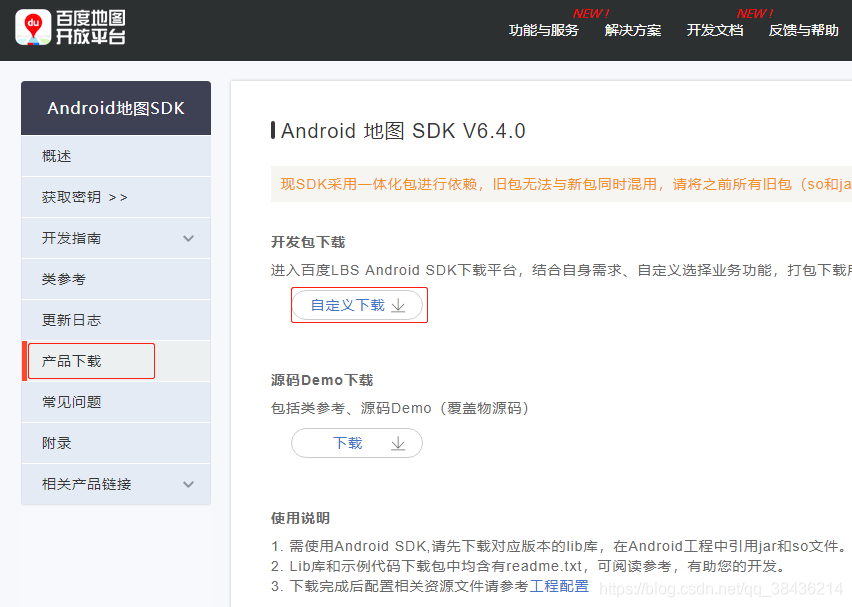Click download arrow icon in 自定义下载 button
This screenshot has height=607, width=852.
(398, 306)
